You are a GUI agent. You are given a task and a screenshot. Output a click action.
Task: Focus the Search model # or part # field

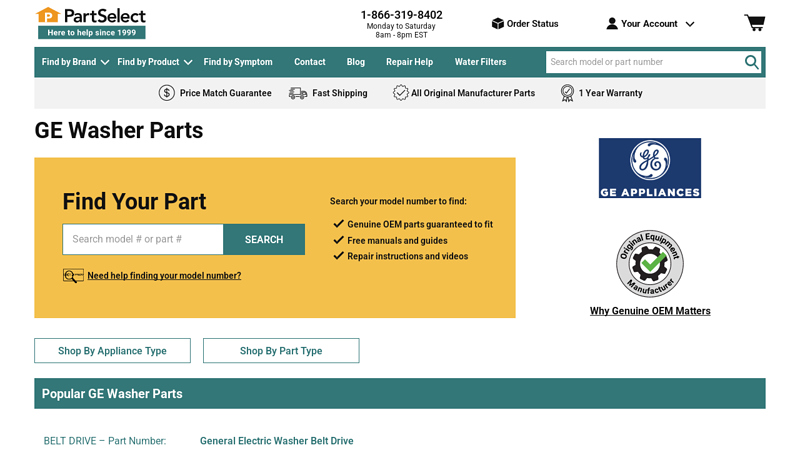143,240
